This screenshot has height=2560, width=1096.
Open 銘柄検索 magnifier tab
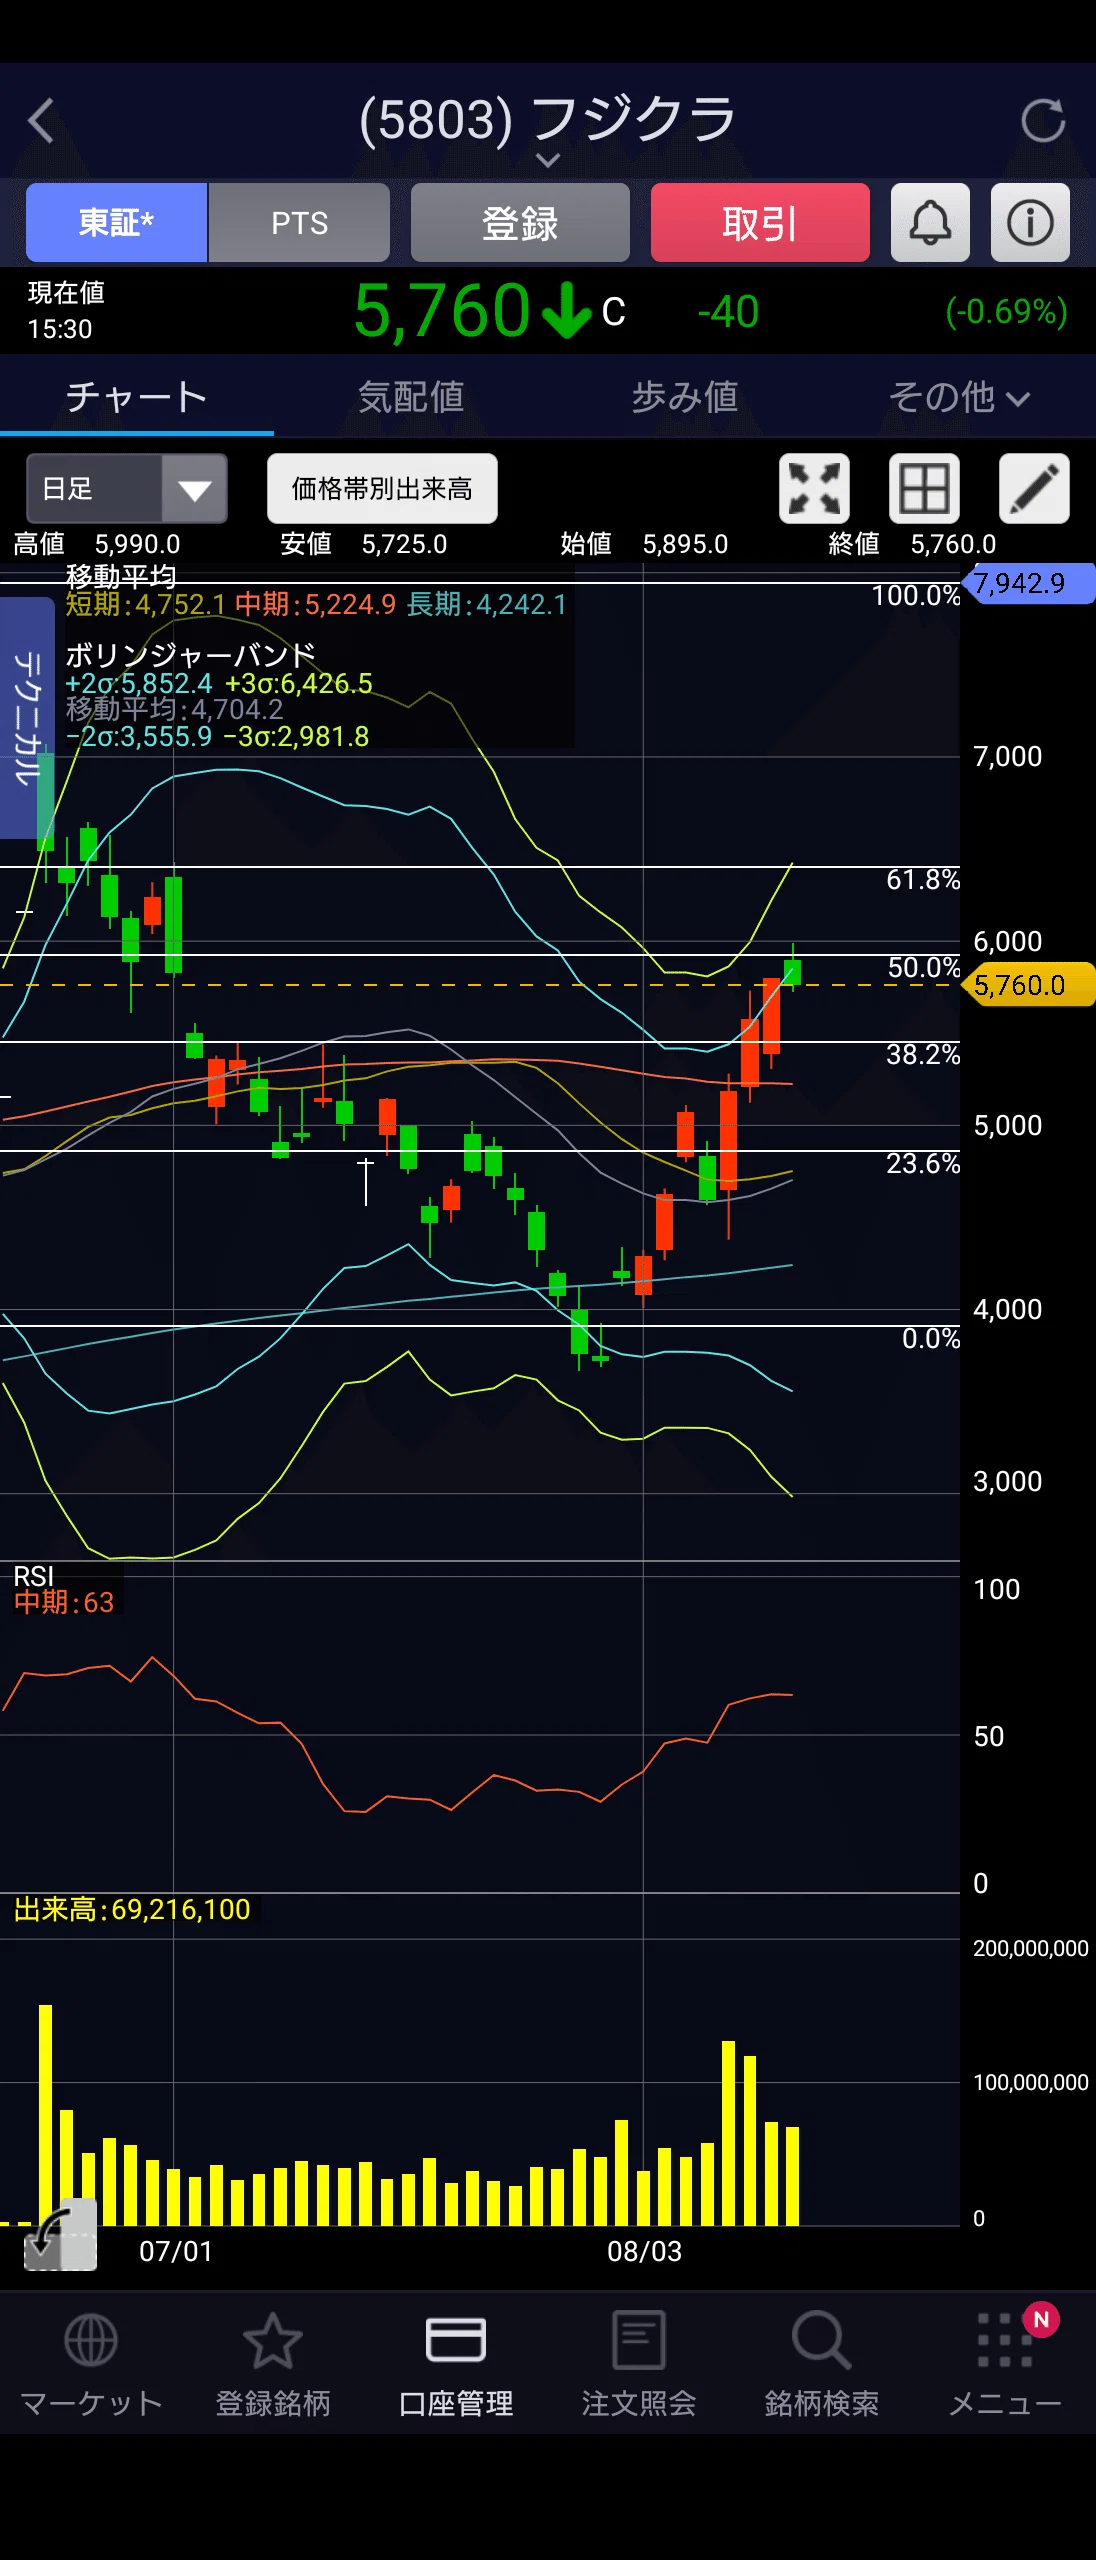click(x=821, y=2364)
